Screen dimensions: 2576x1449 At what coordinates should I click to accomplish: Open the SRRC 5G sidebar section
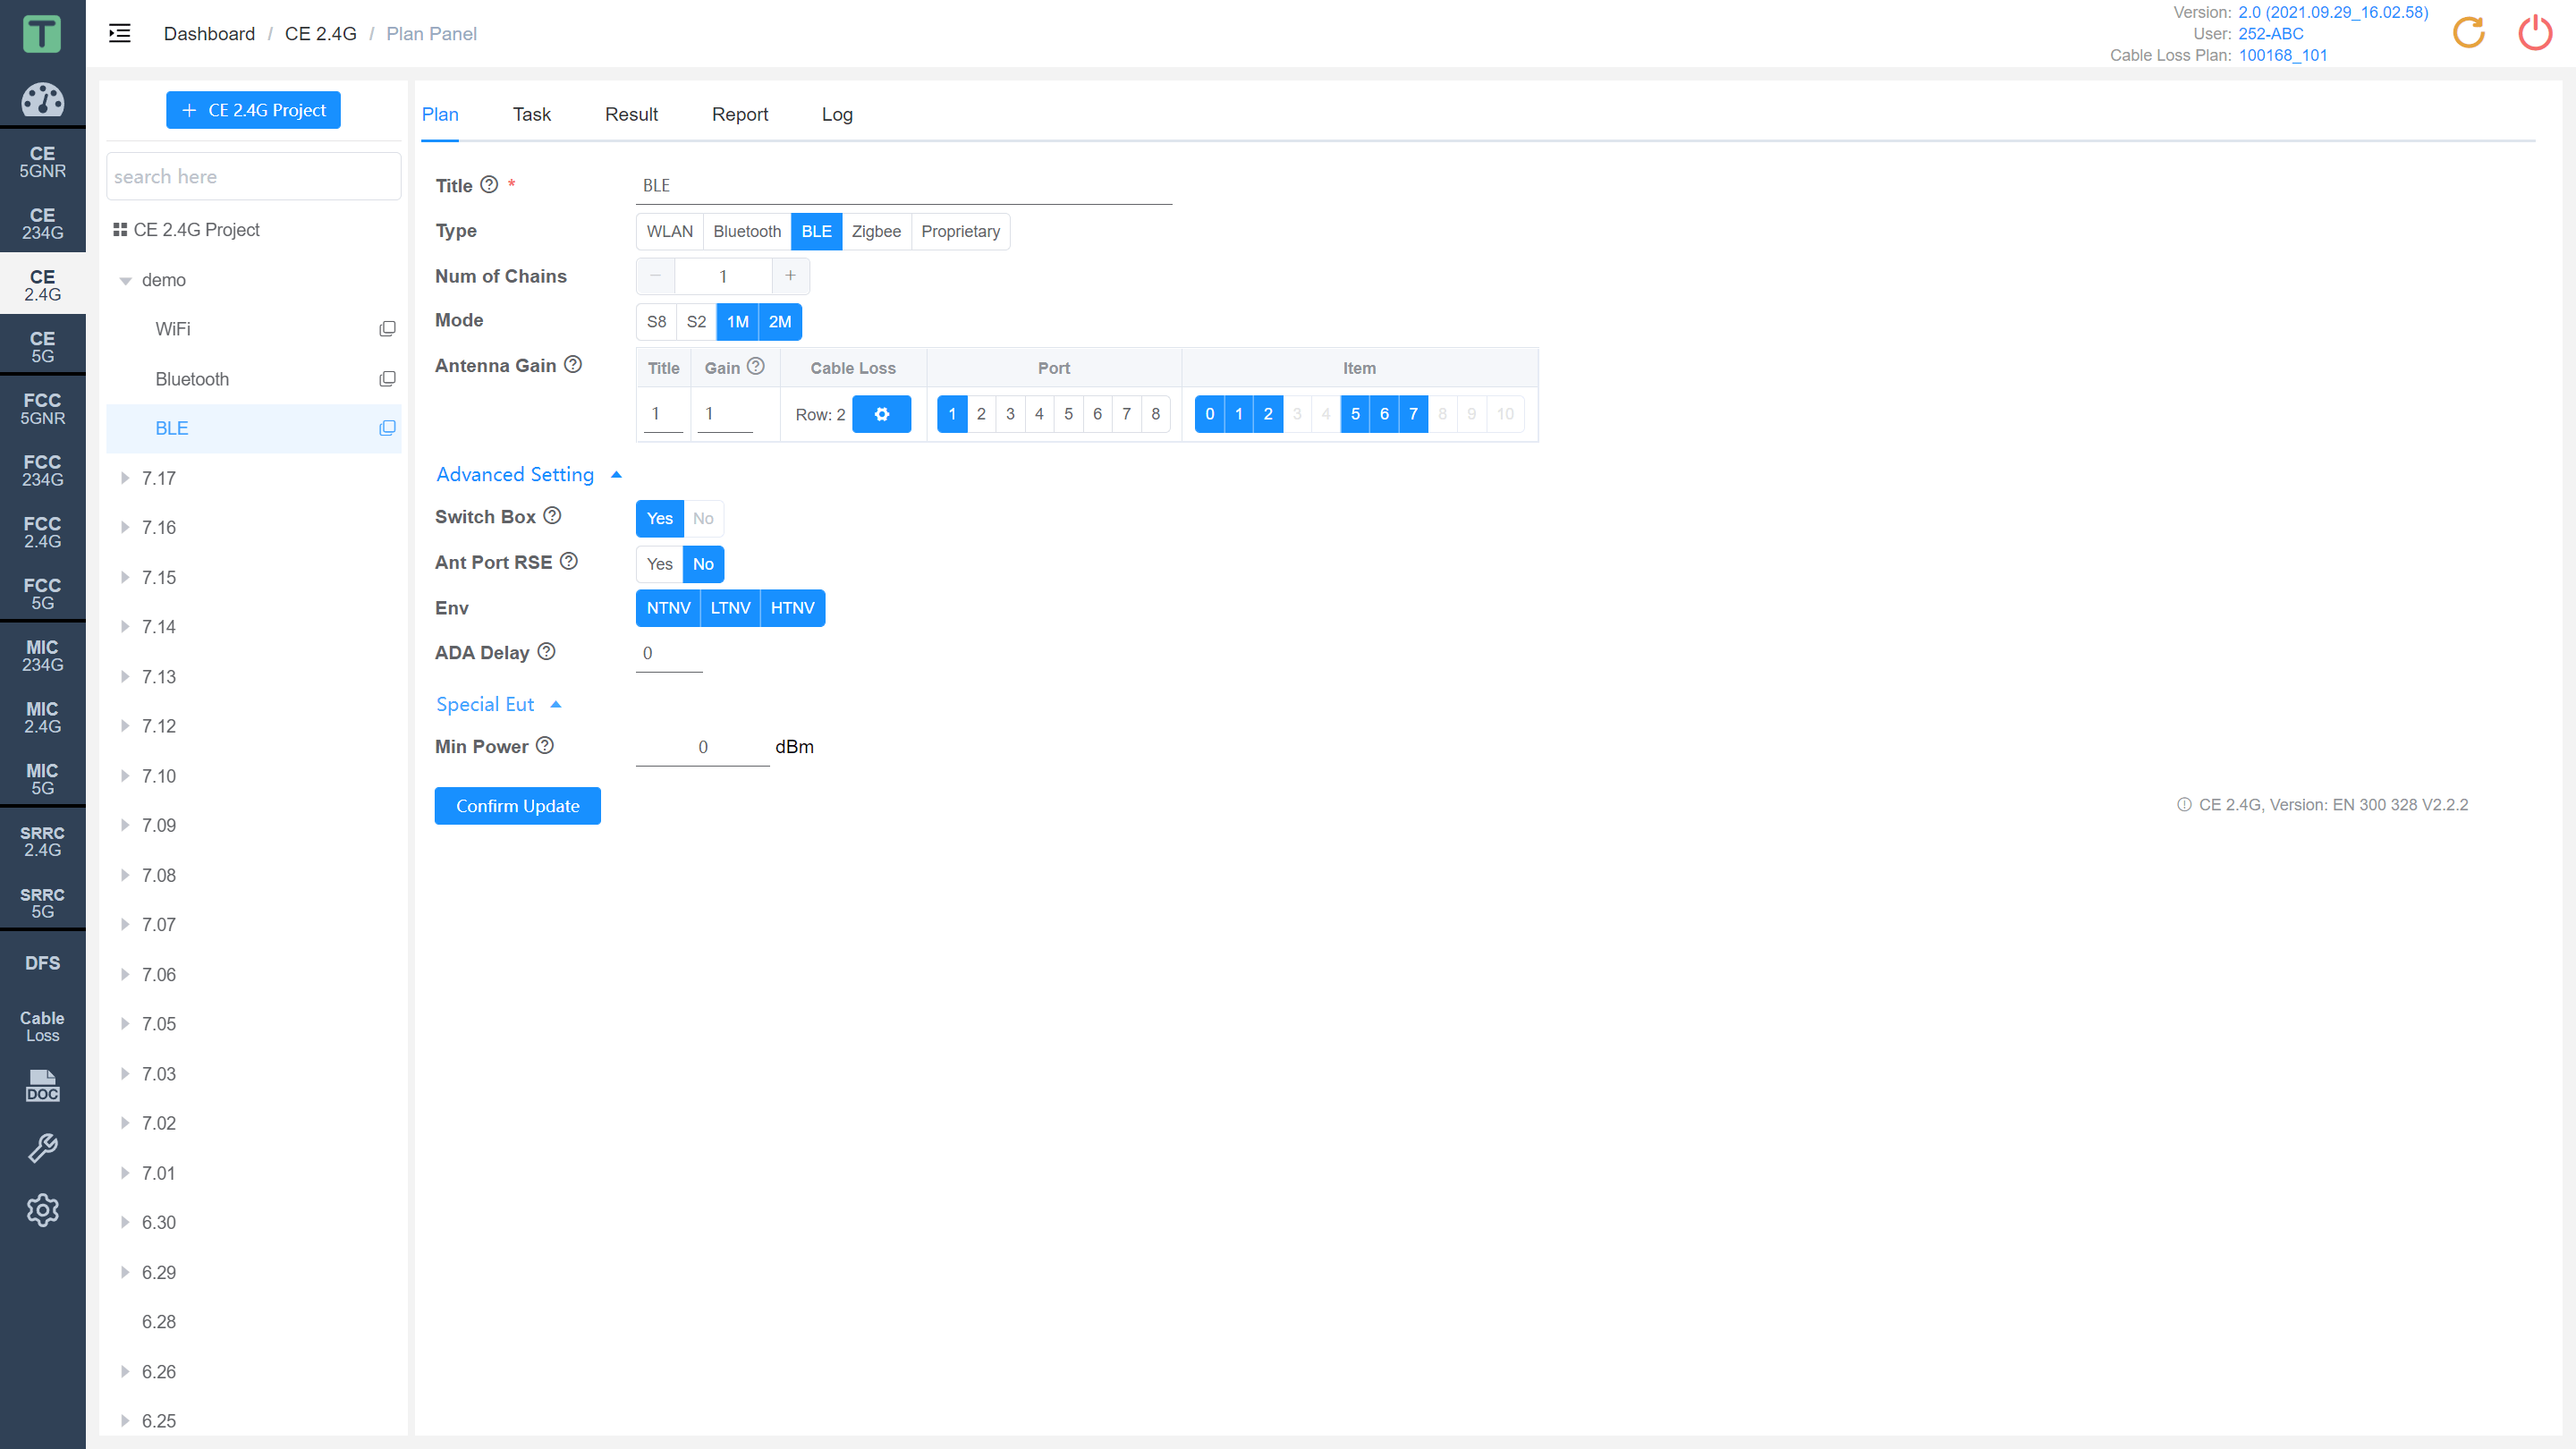pyautogui.click(x=42, y=902)
